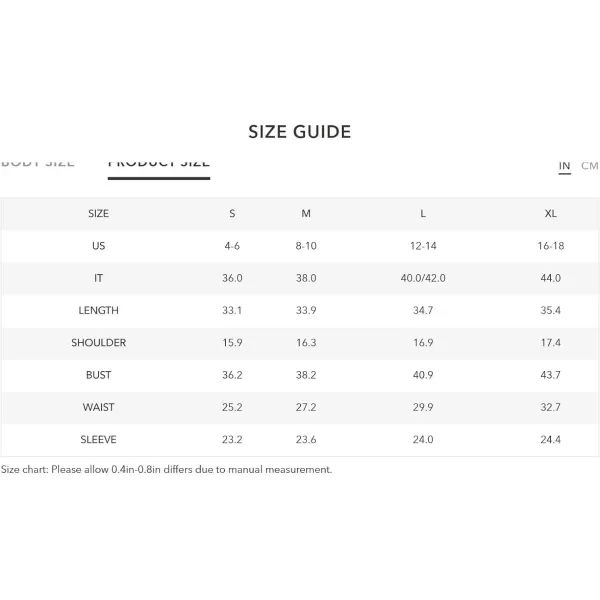Click the 16-18 US value for XL
Viewport: 600px width, 600px height.
[x=551, y=246]
